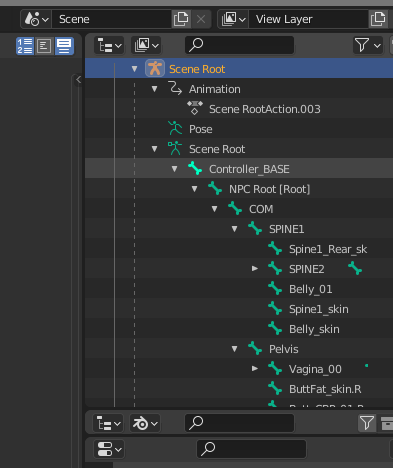Click the Belly_skin bone icon
This screenshot has width=393, height=468.
coord(275,328)
